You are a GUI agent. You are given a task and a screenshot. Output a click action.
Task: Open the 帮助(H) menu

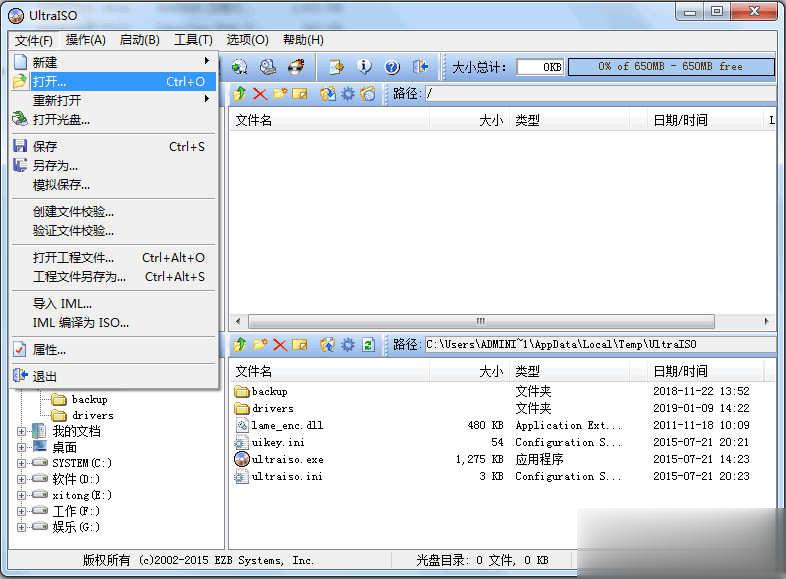pyautogui.click(x=303, y=40)
